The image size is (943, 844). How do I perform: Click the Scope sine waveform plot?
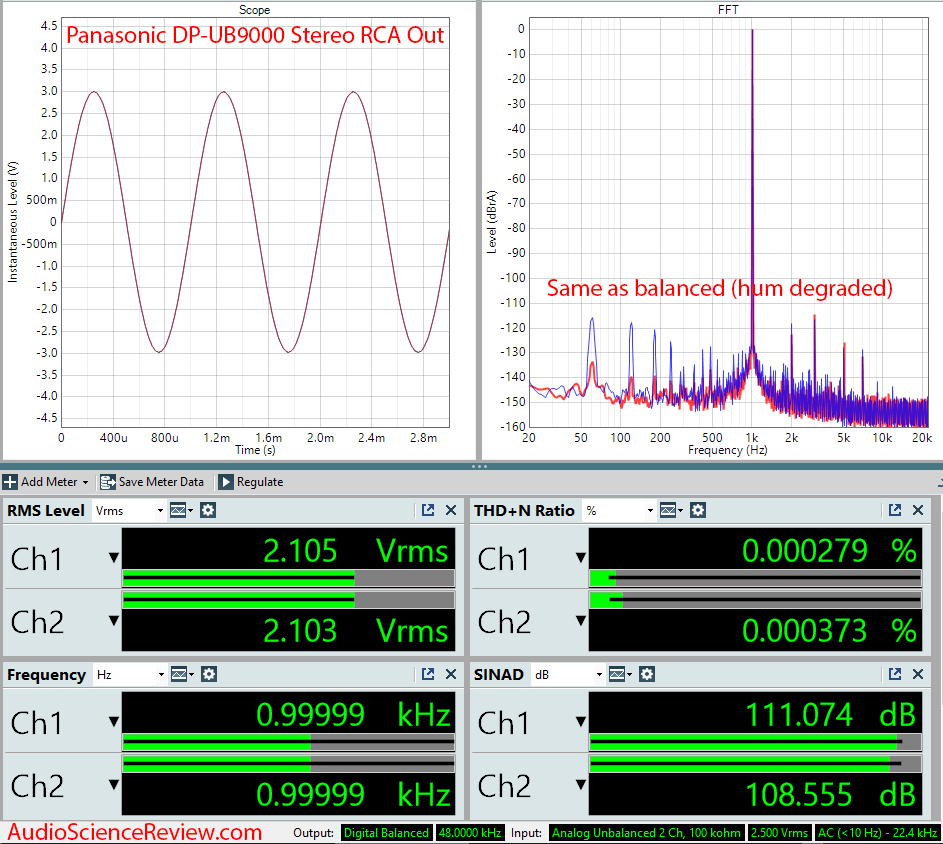tap(256, 222)
